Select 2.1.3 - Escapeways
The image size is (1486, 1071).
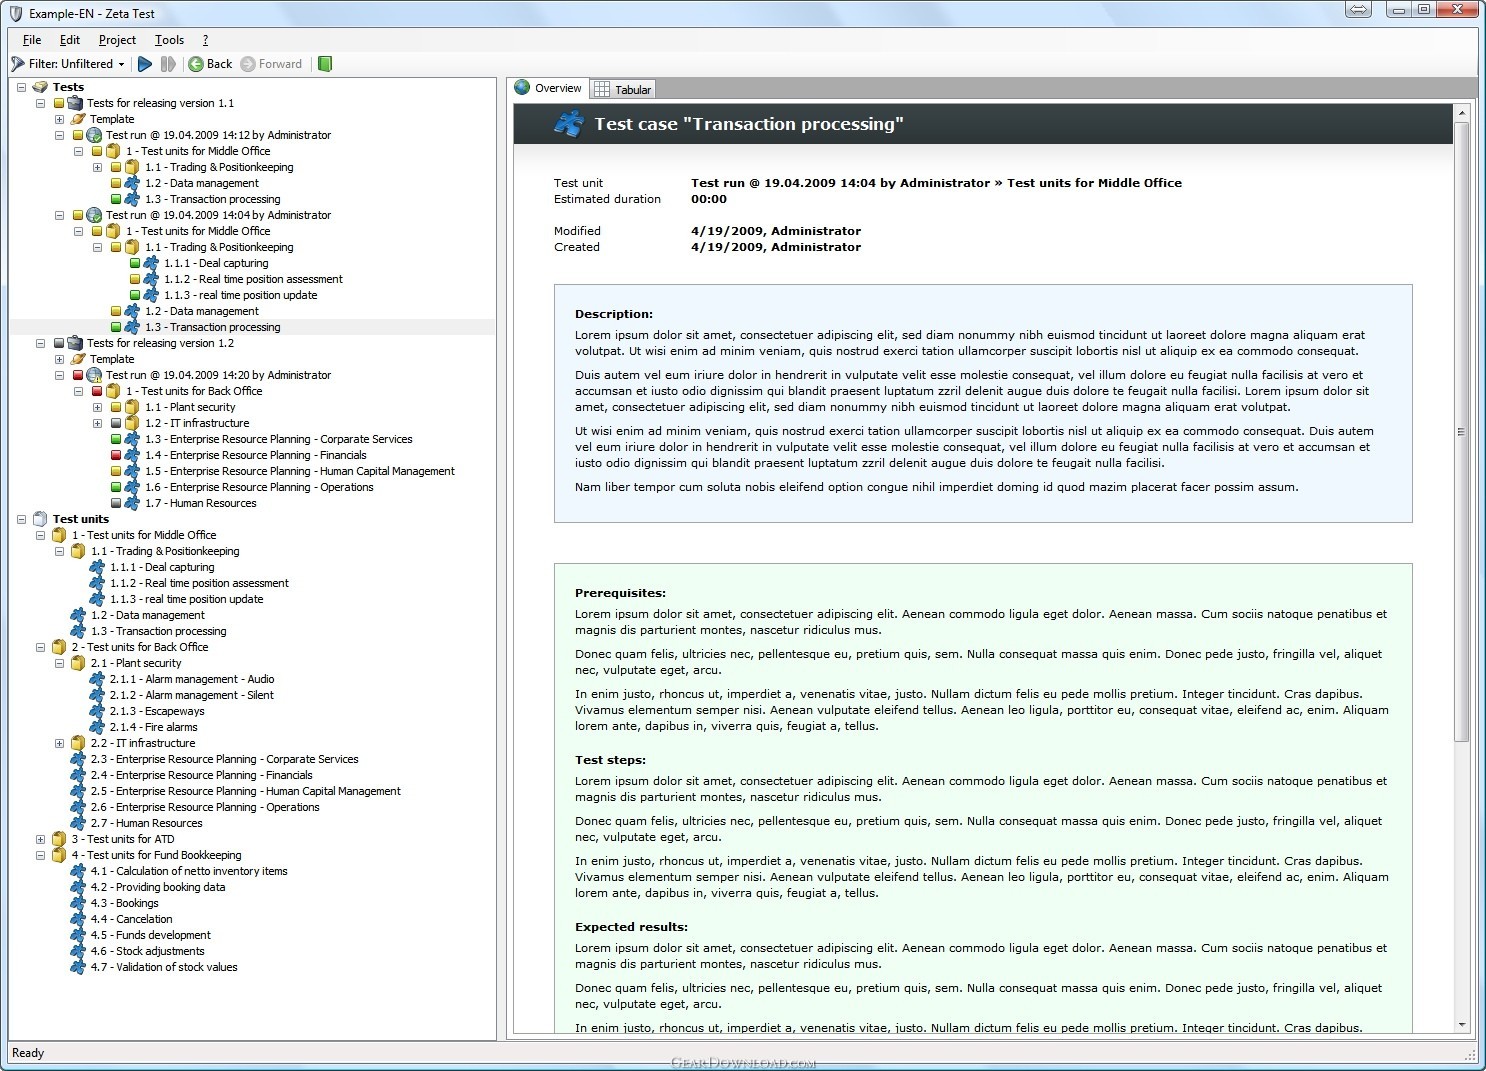157,711
